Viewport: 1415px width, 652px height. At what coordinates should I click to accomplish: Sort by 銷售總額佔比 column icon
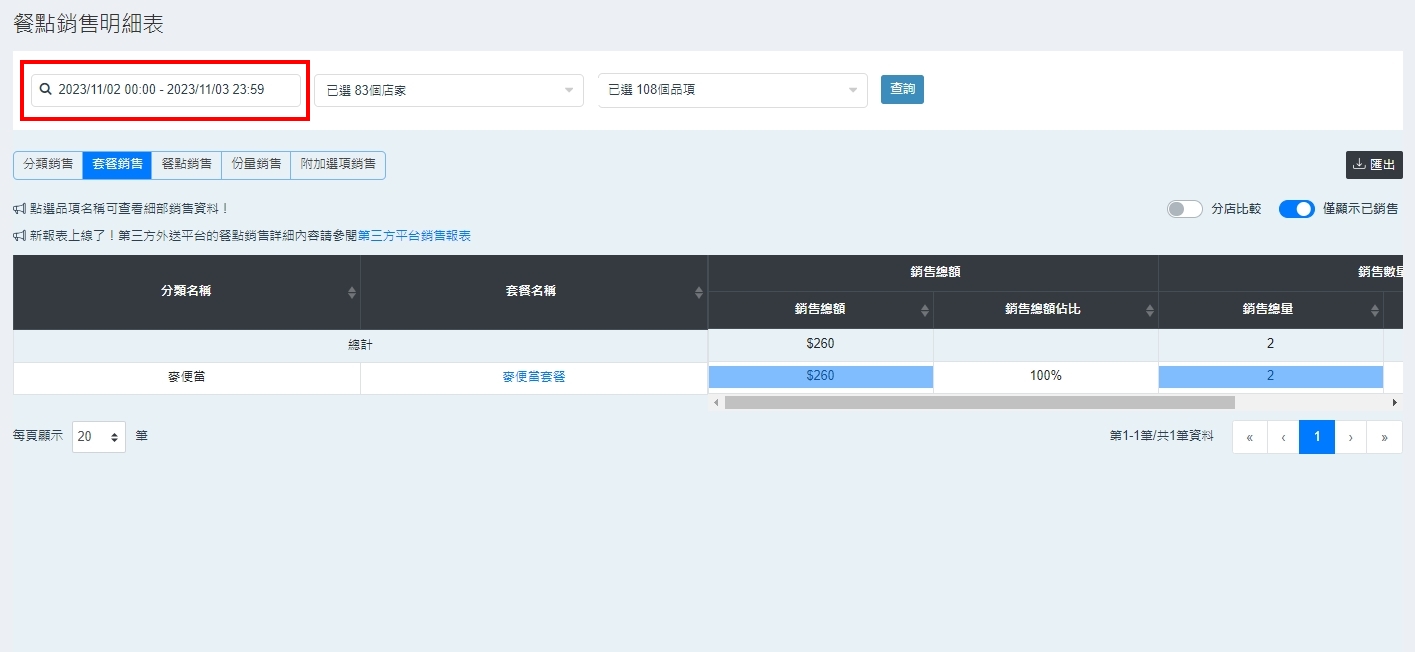1149,310
